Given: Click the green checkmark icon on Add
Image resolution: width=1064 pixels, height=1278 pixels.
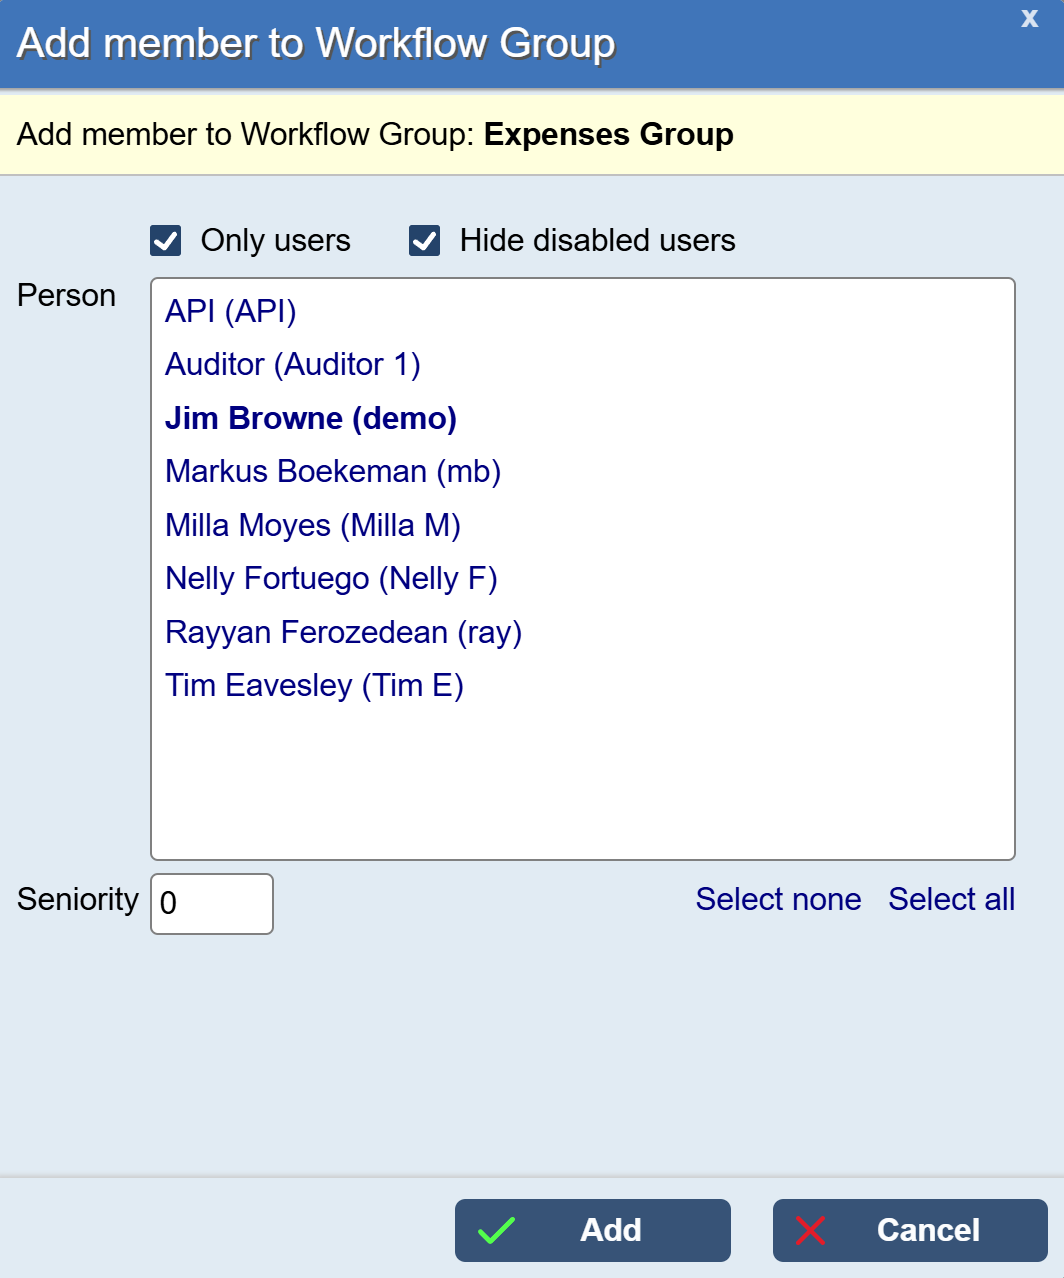Looking at the screenshot, I should [496, 1231].
